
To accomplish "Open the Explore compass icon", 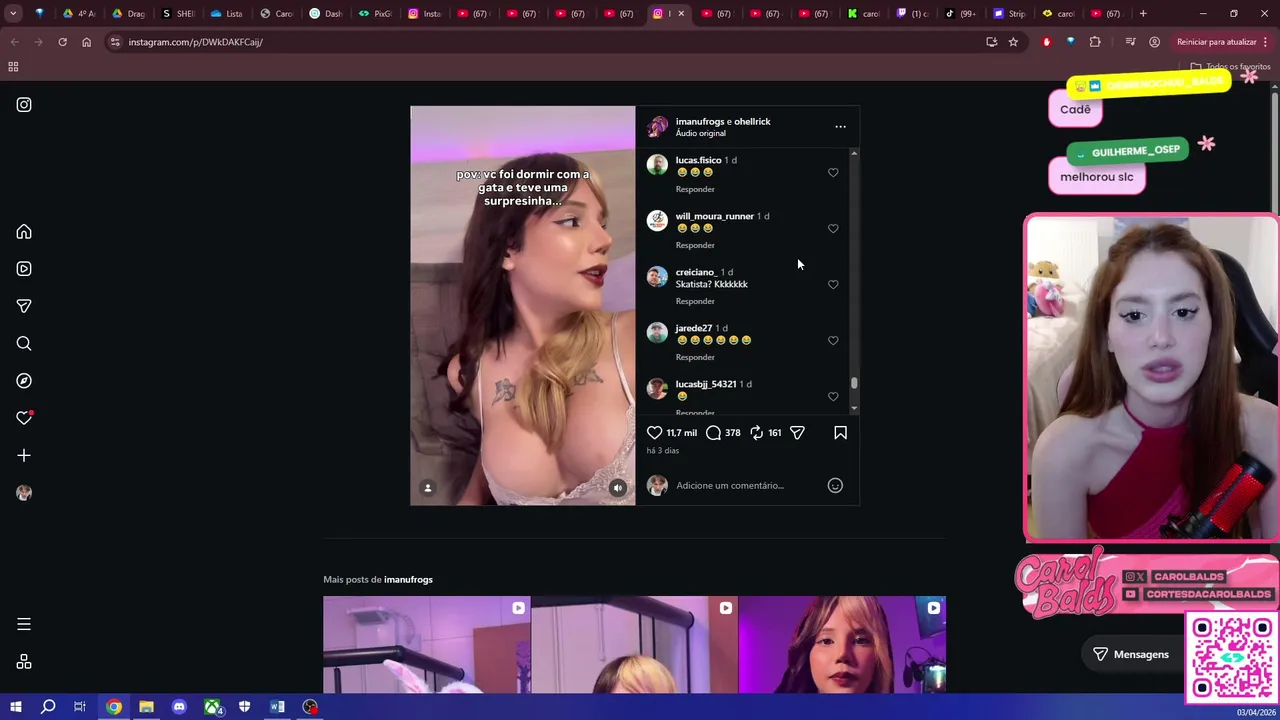I will tap(24, 381).
